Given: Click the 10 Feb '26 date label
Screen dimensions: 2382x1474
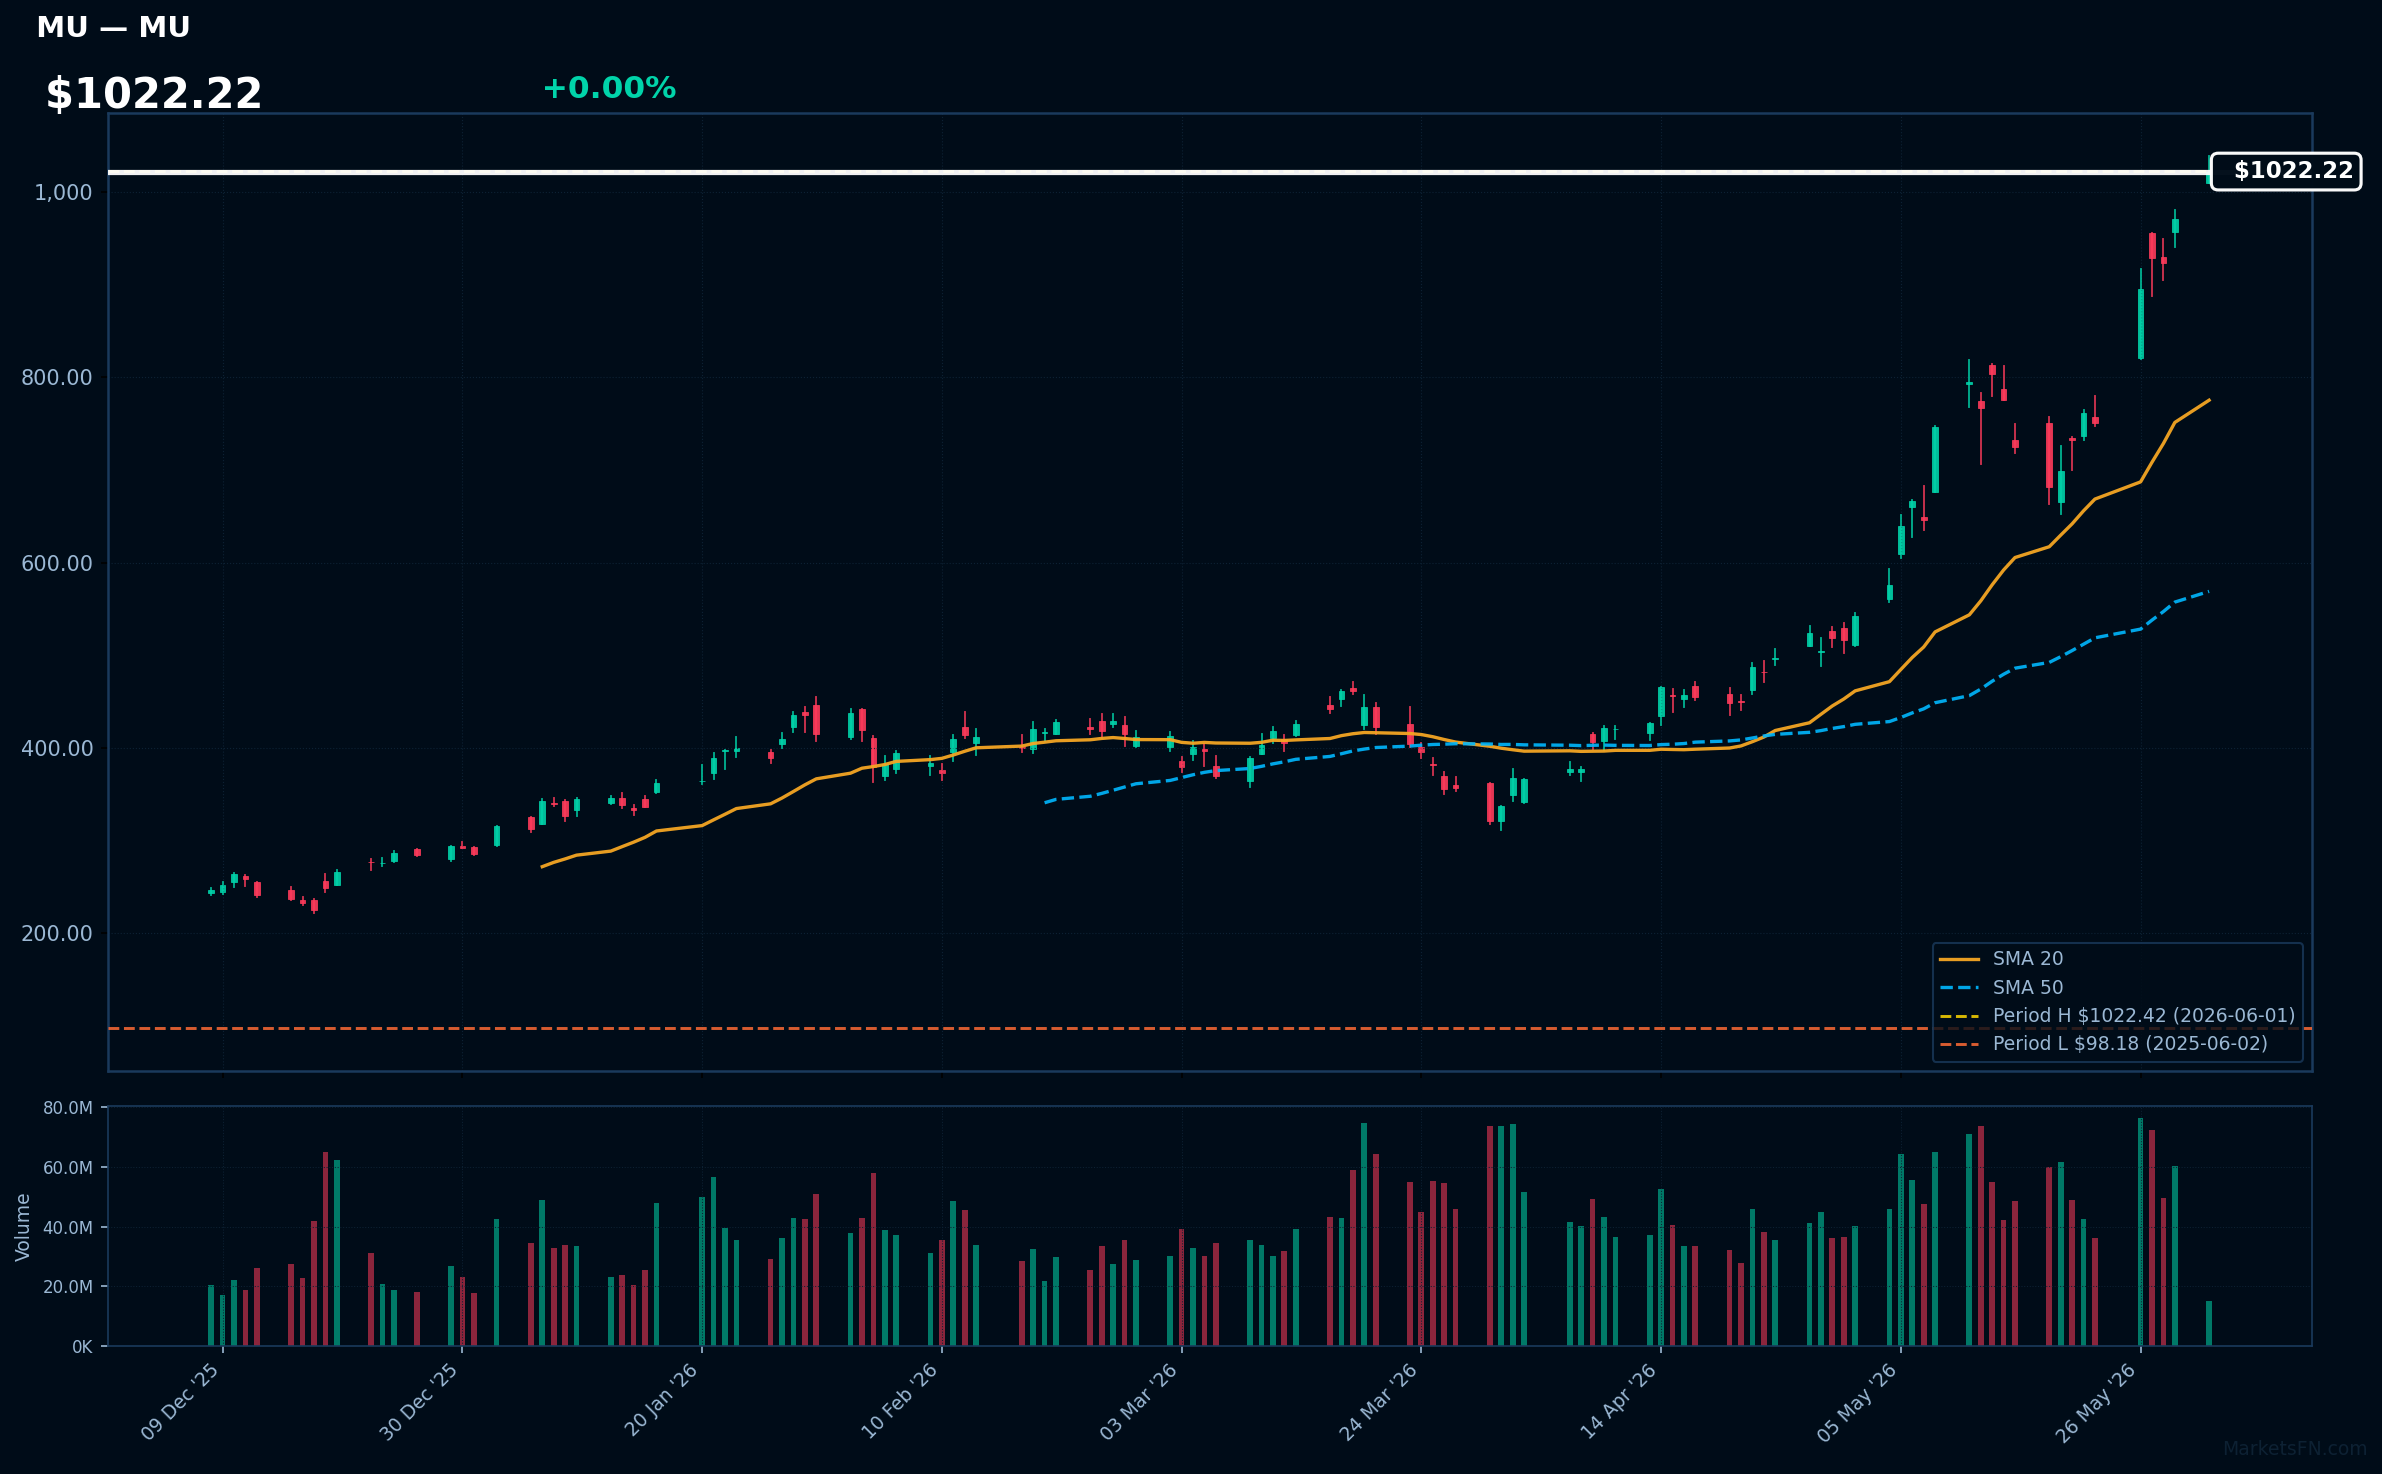Looking at the screenshot, I should [x=900, y=1401].
